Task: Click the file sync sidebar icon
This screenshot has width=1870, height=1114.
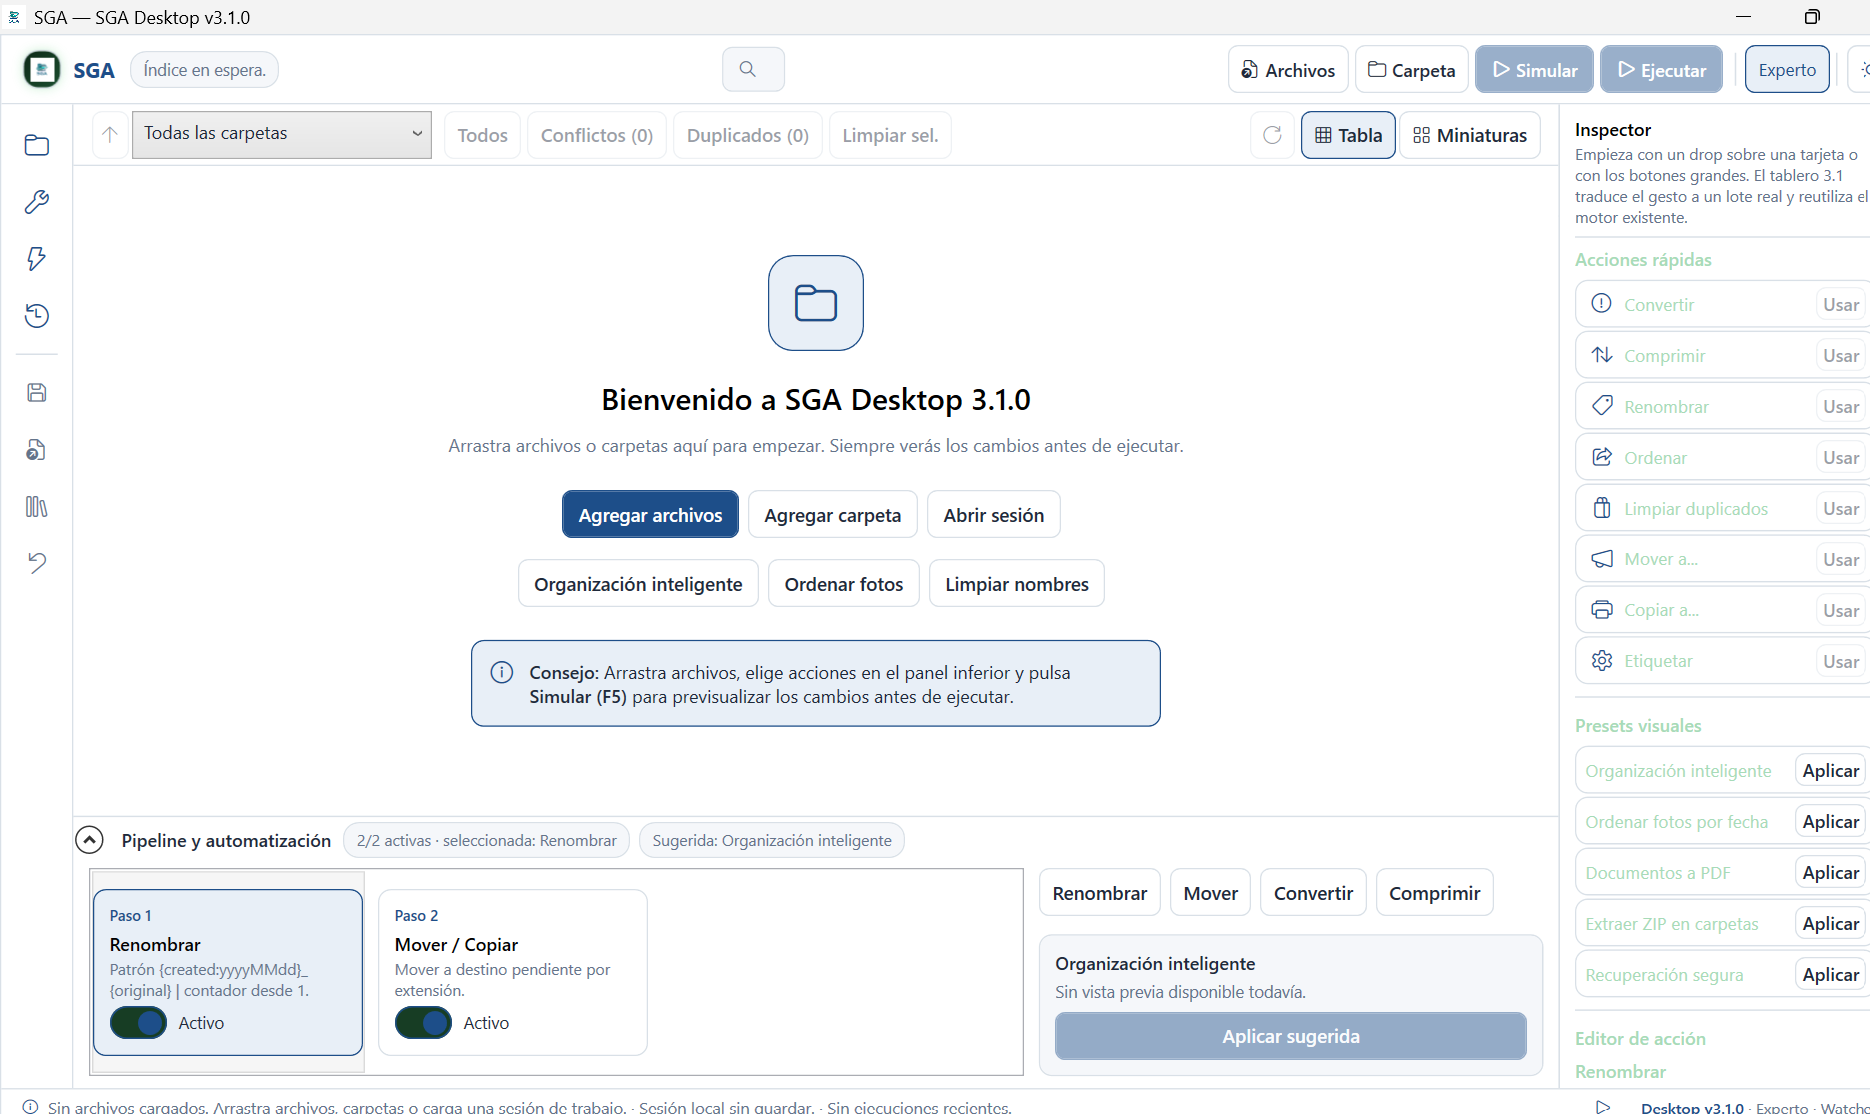Action: pos(37,449)
